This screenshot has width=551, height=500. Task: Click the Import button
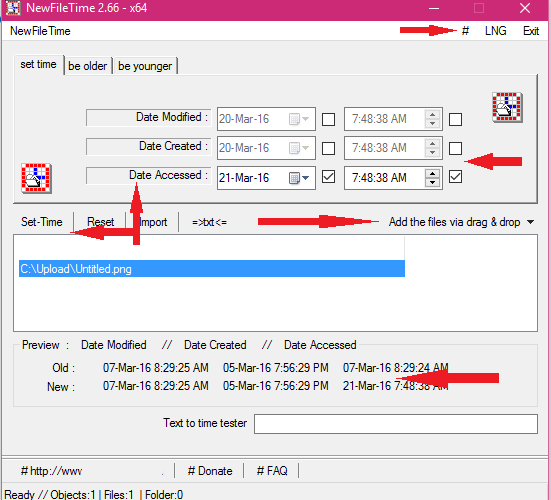coord(153,222)
